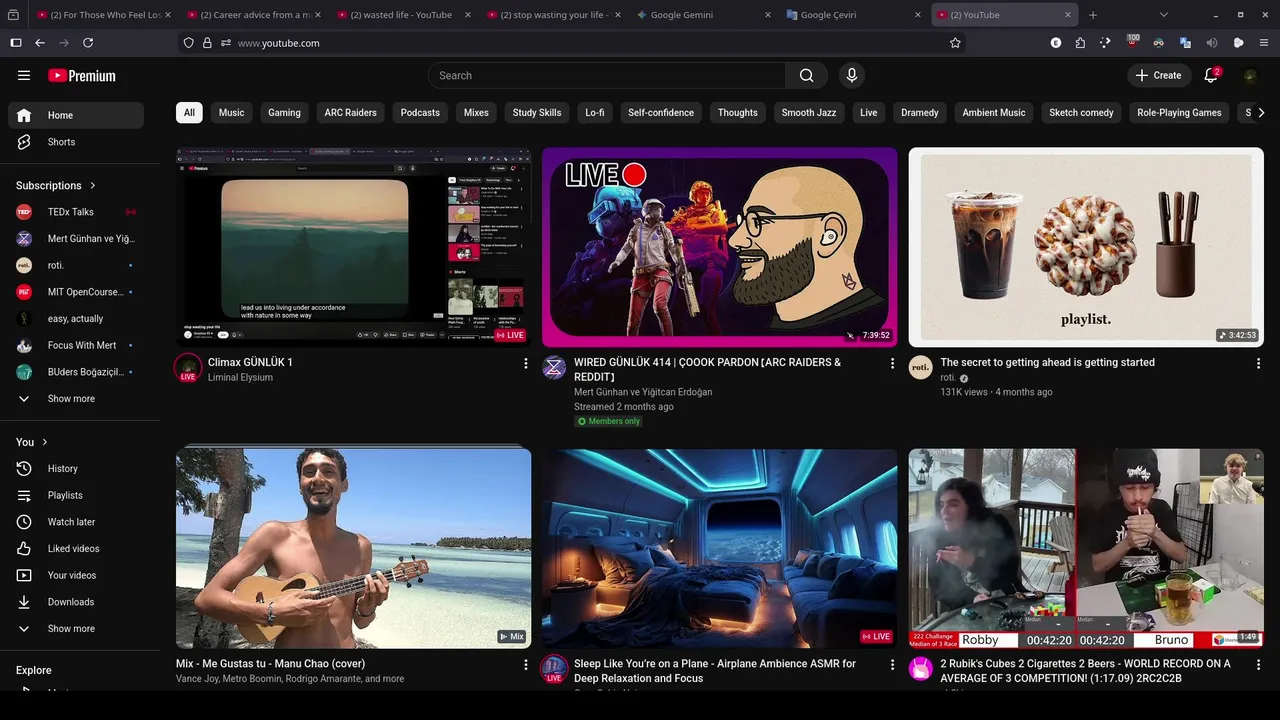Play the ukulele Me Gustas tu thumbnail
The image size is (1280, 720).
pyautogui.click(x=353, y=548)
